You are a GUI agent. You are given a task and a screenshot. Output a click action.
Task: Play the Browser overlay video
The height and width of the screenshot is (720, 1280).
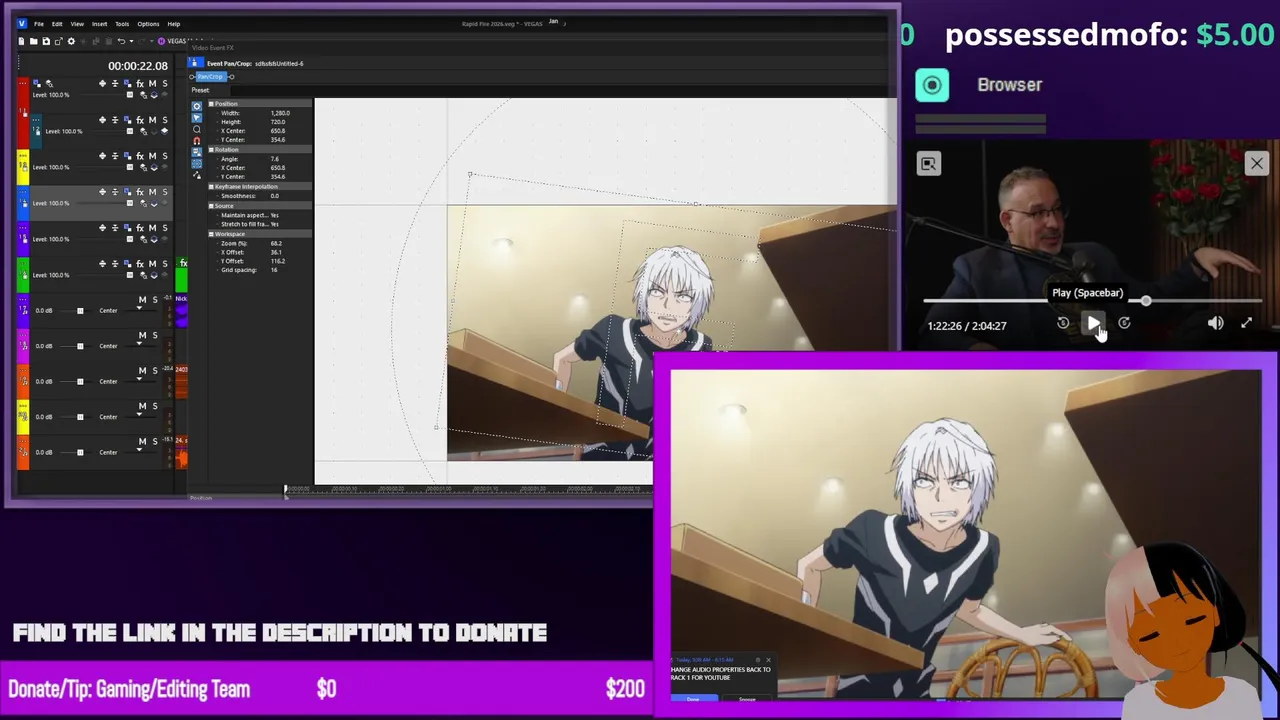(1093, 324)
